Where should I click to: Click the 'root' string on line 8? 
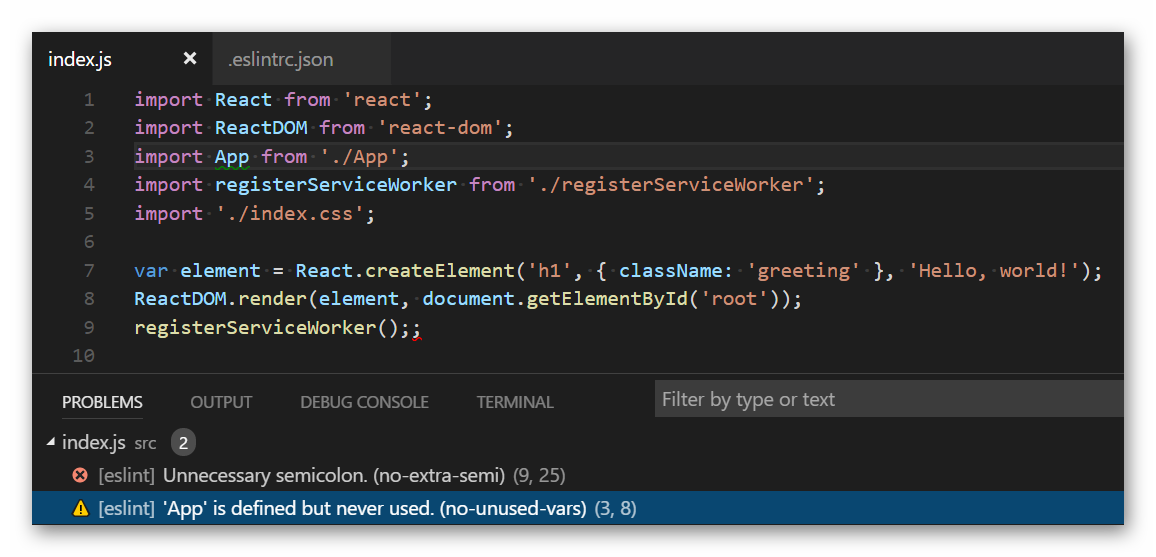[734, 300]
